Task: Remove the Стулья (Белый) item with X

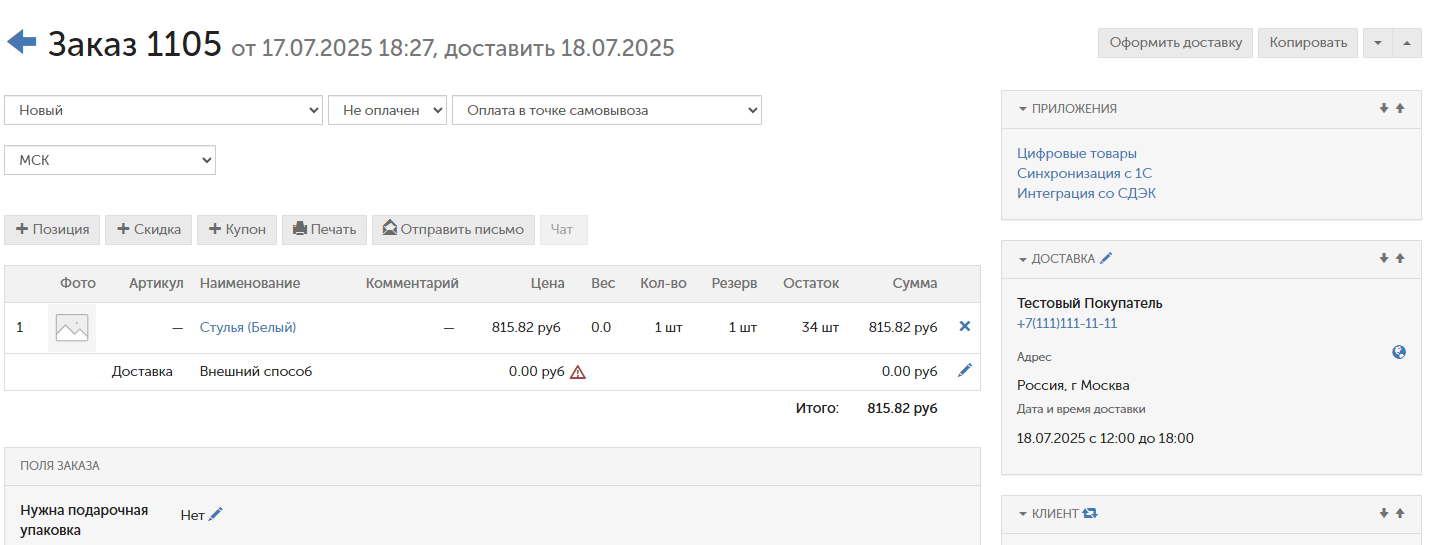Action: 965,326
